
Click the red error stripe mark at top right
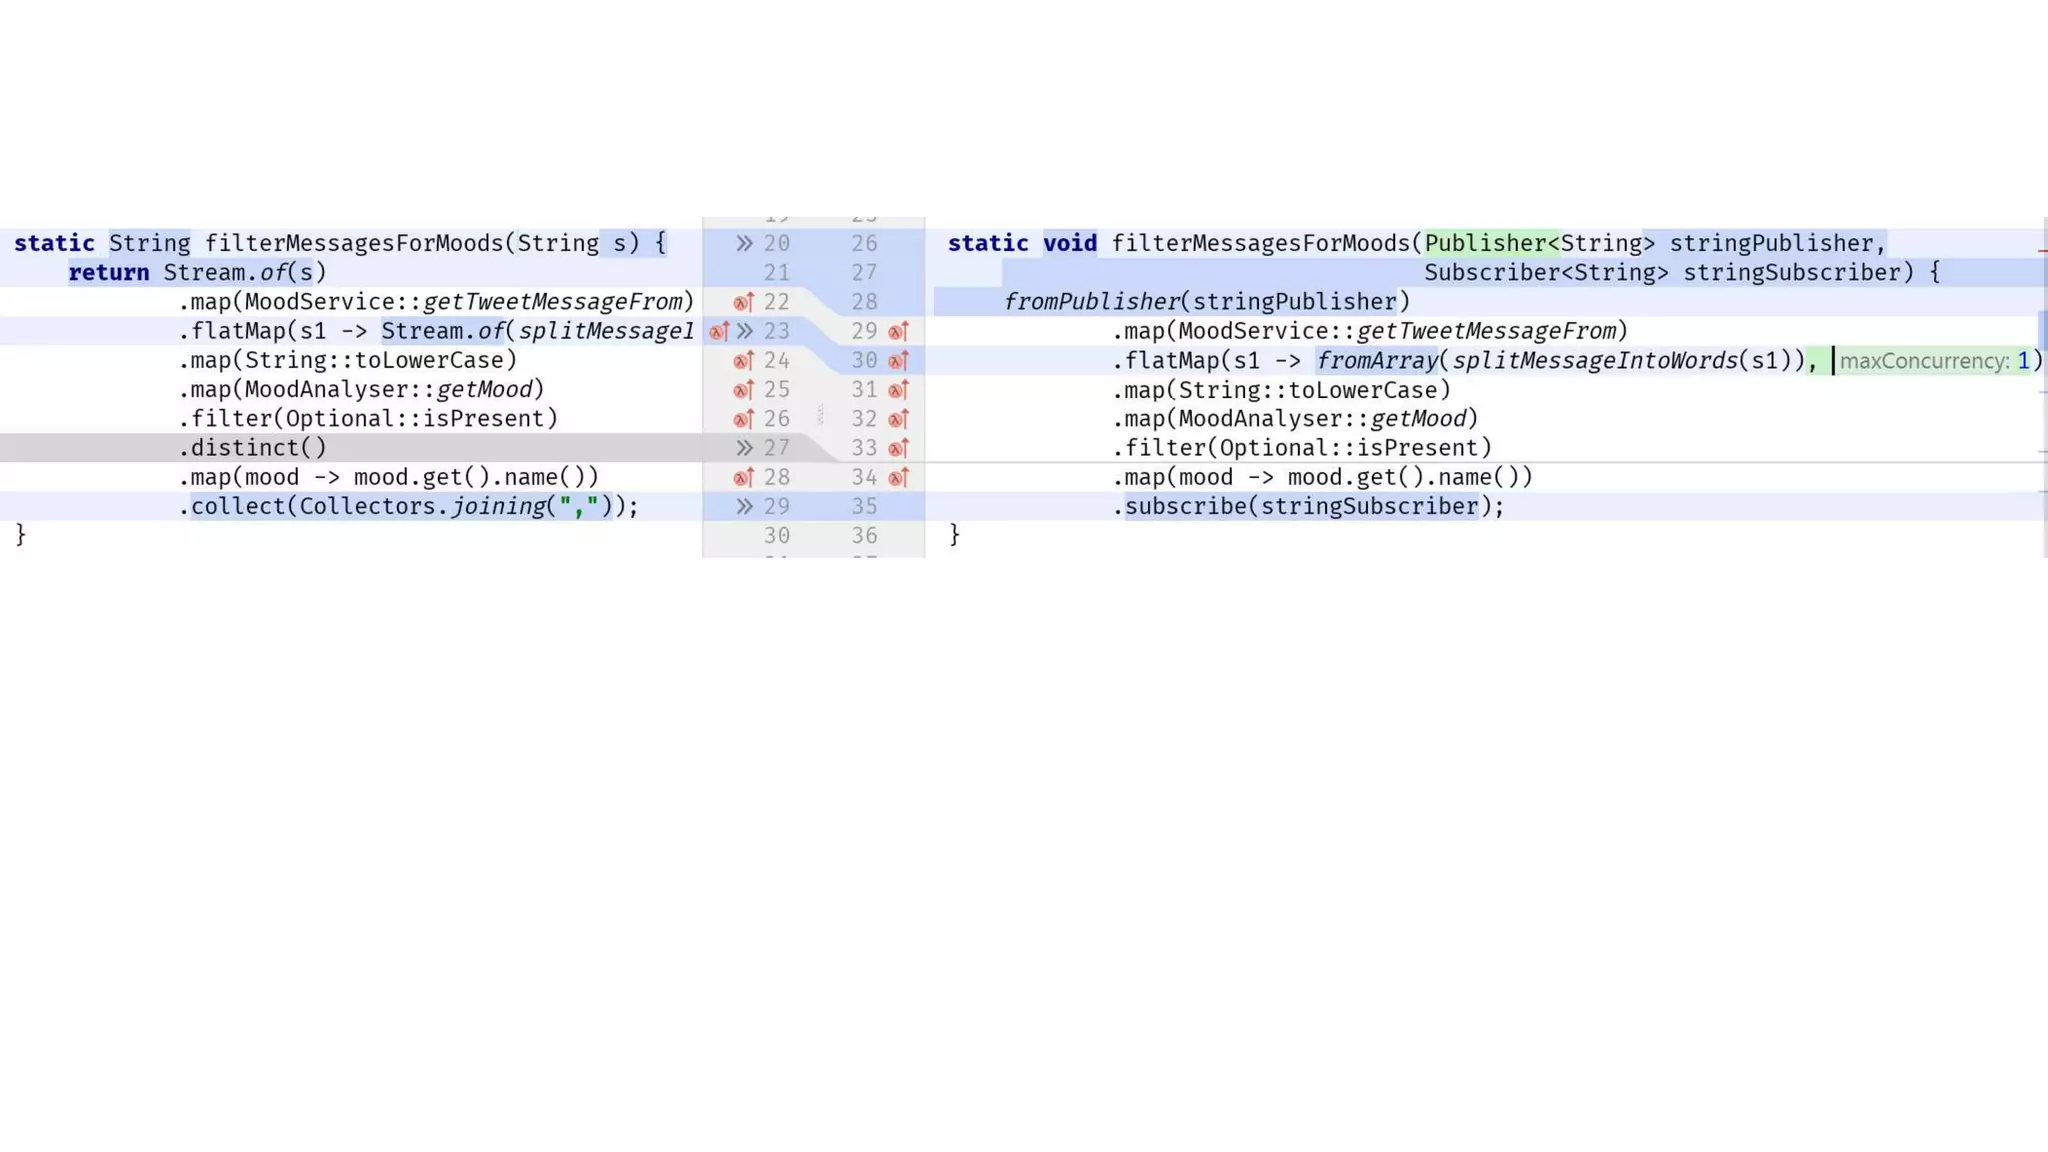2042,250
